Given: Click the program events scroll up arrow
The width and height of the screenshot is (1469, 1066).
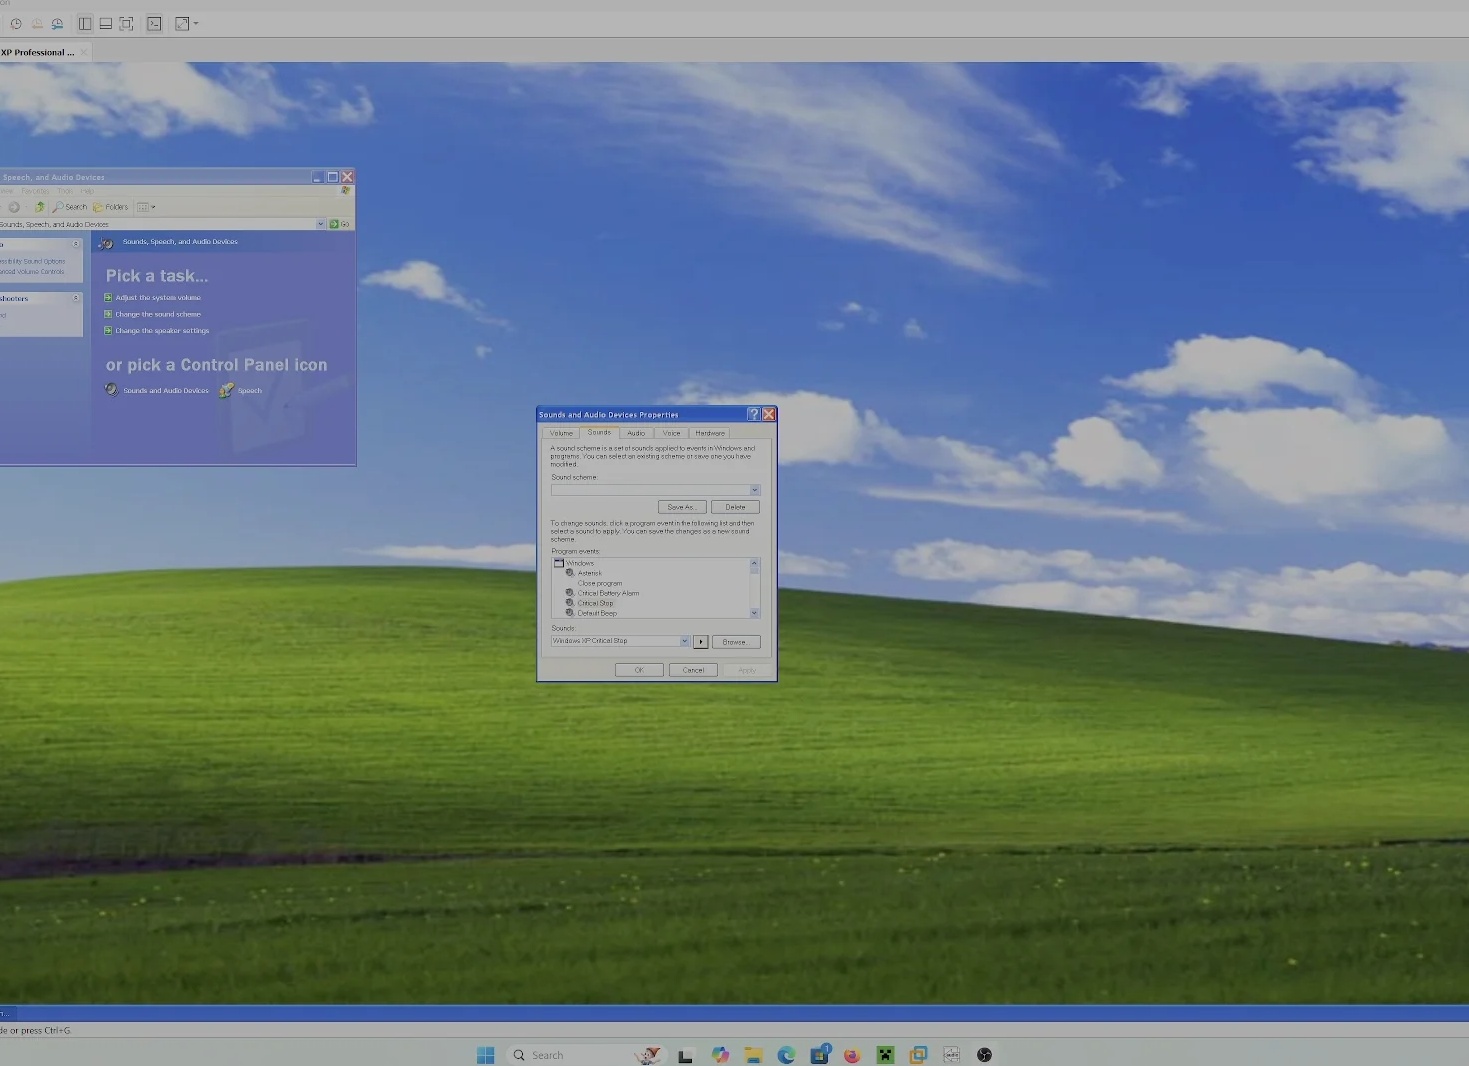Looking at the screenshot, I should (x=755, y=564).
